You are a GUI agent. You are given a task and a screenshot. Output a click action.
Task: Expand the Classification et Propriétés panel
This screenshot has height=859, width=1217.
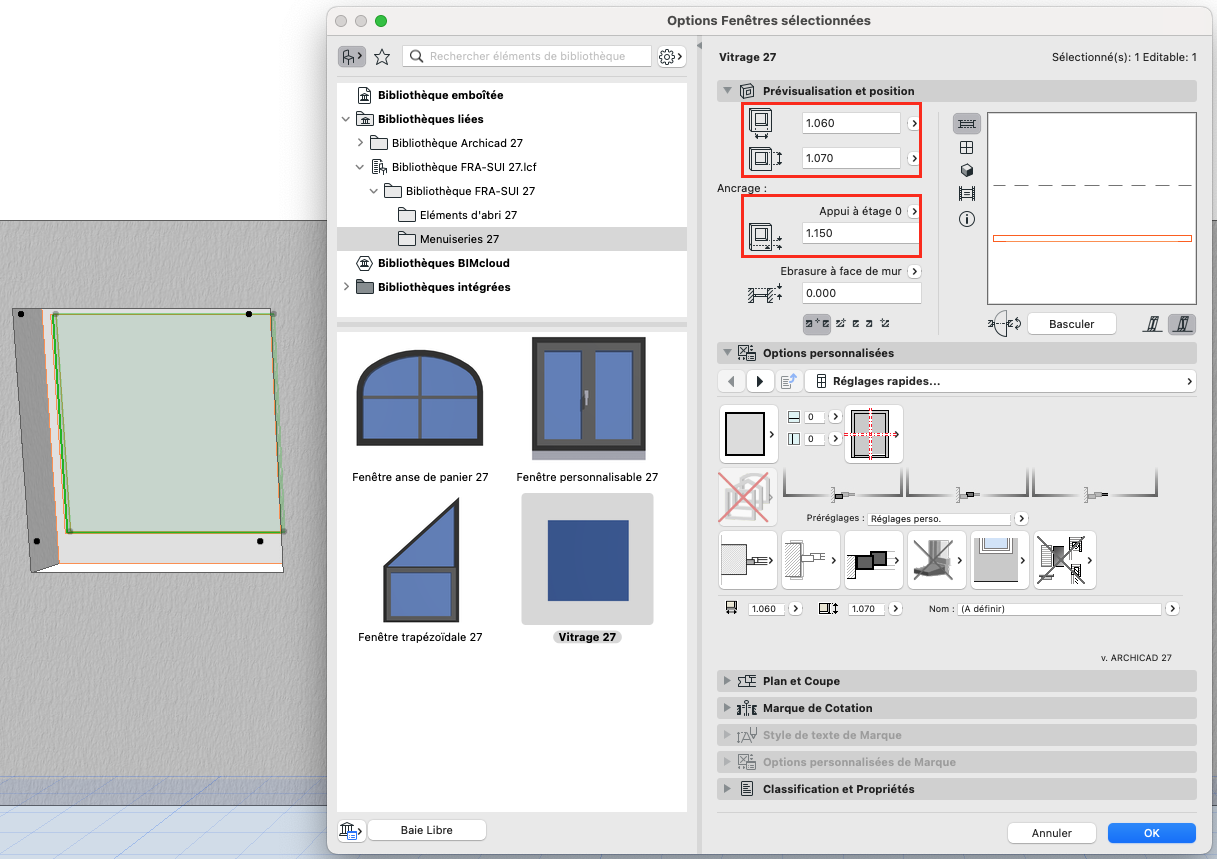pyautogui.click(x=726, y=789)
